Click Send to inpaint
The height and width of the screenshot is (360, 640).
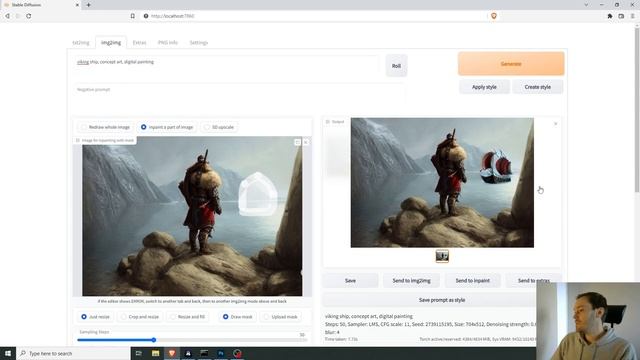point(472,281)
